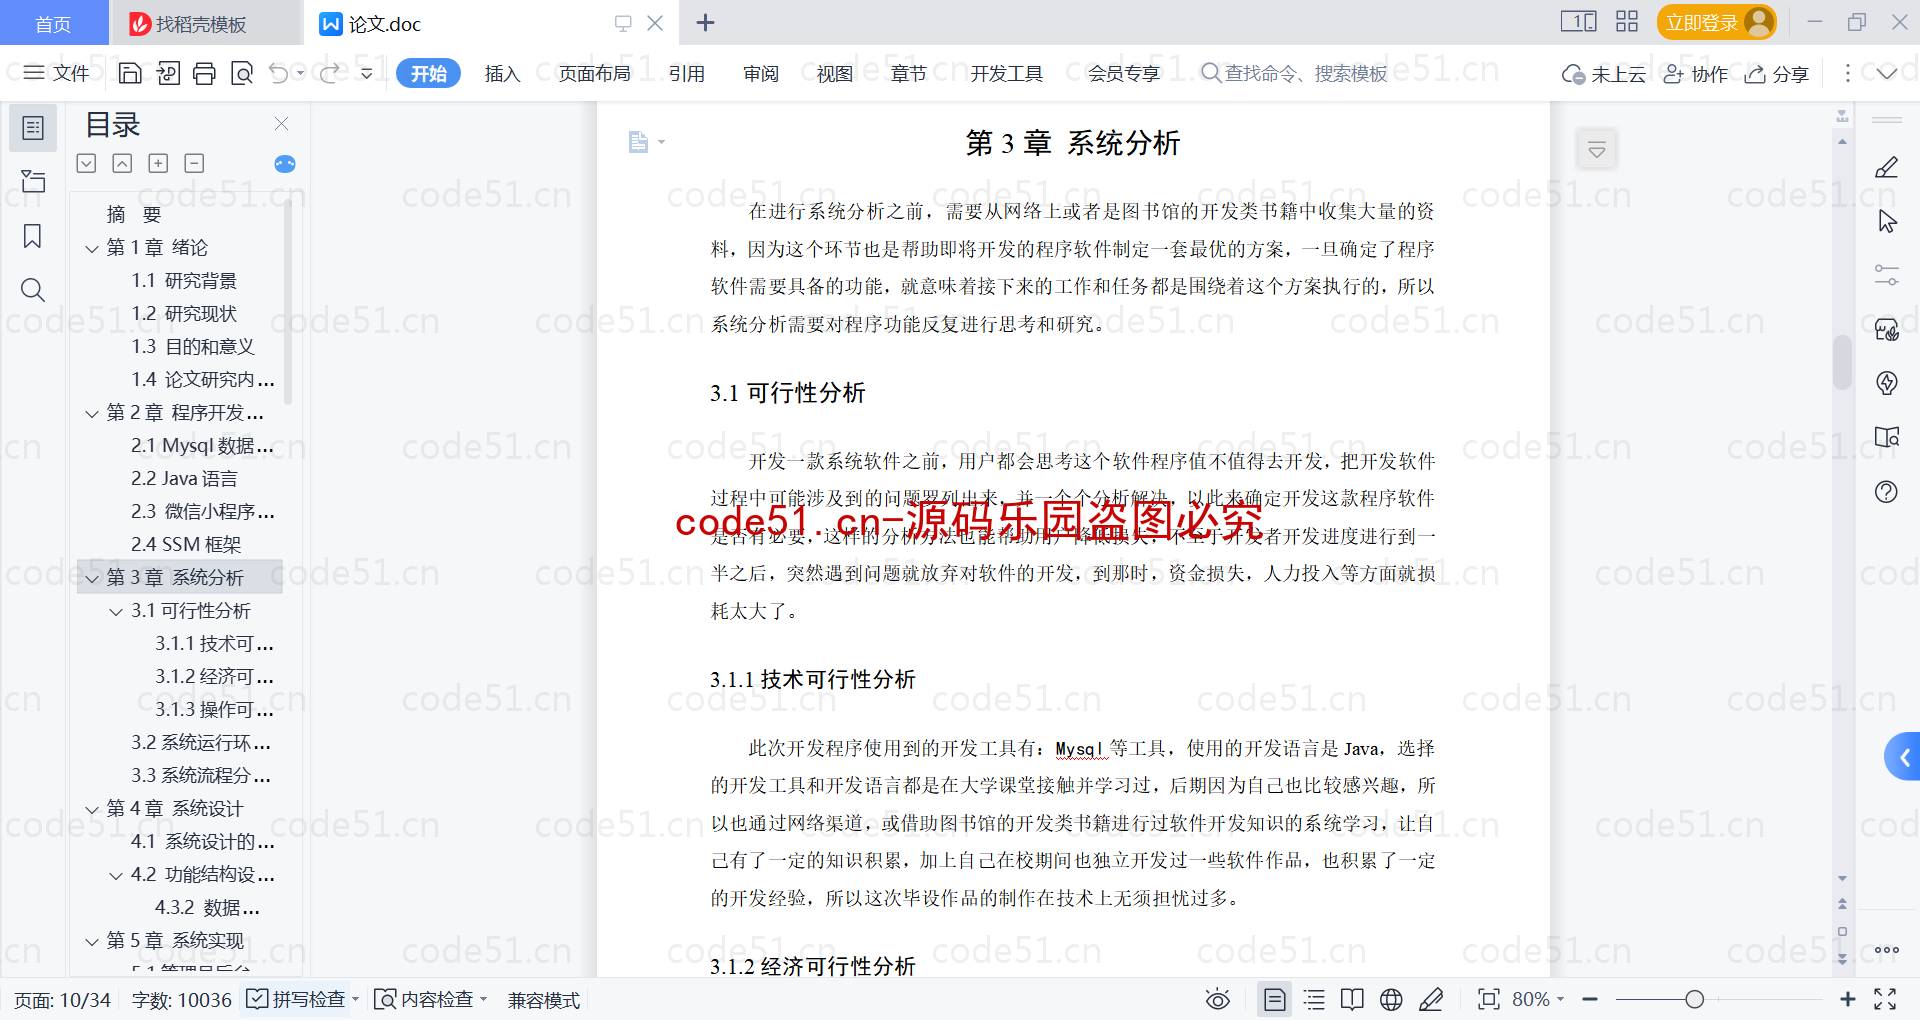Toggle 拼写检查 in status bar
1920x1020 pixels.
tap(302, 999)
